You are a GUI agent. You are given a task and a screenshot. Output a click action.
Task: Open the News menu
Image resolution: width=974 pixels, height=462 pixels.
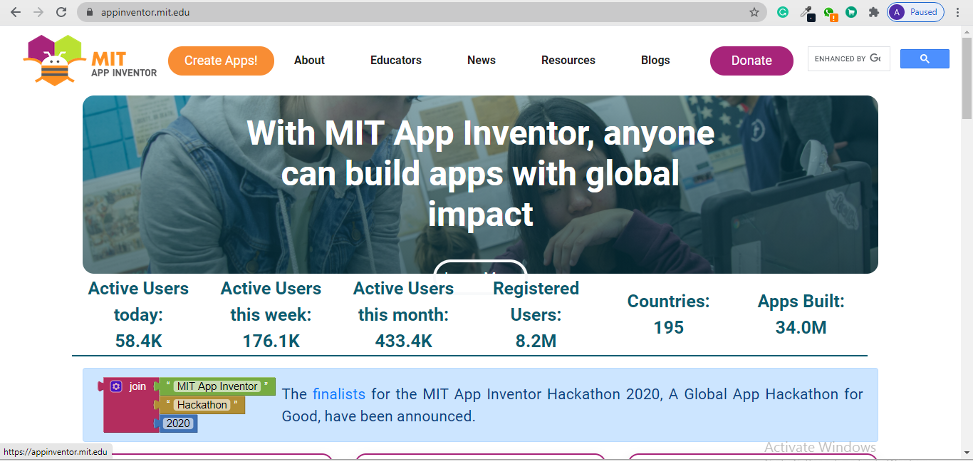(x=481, y=60)
